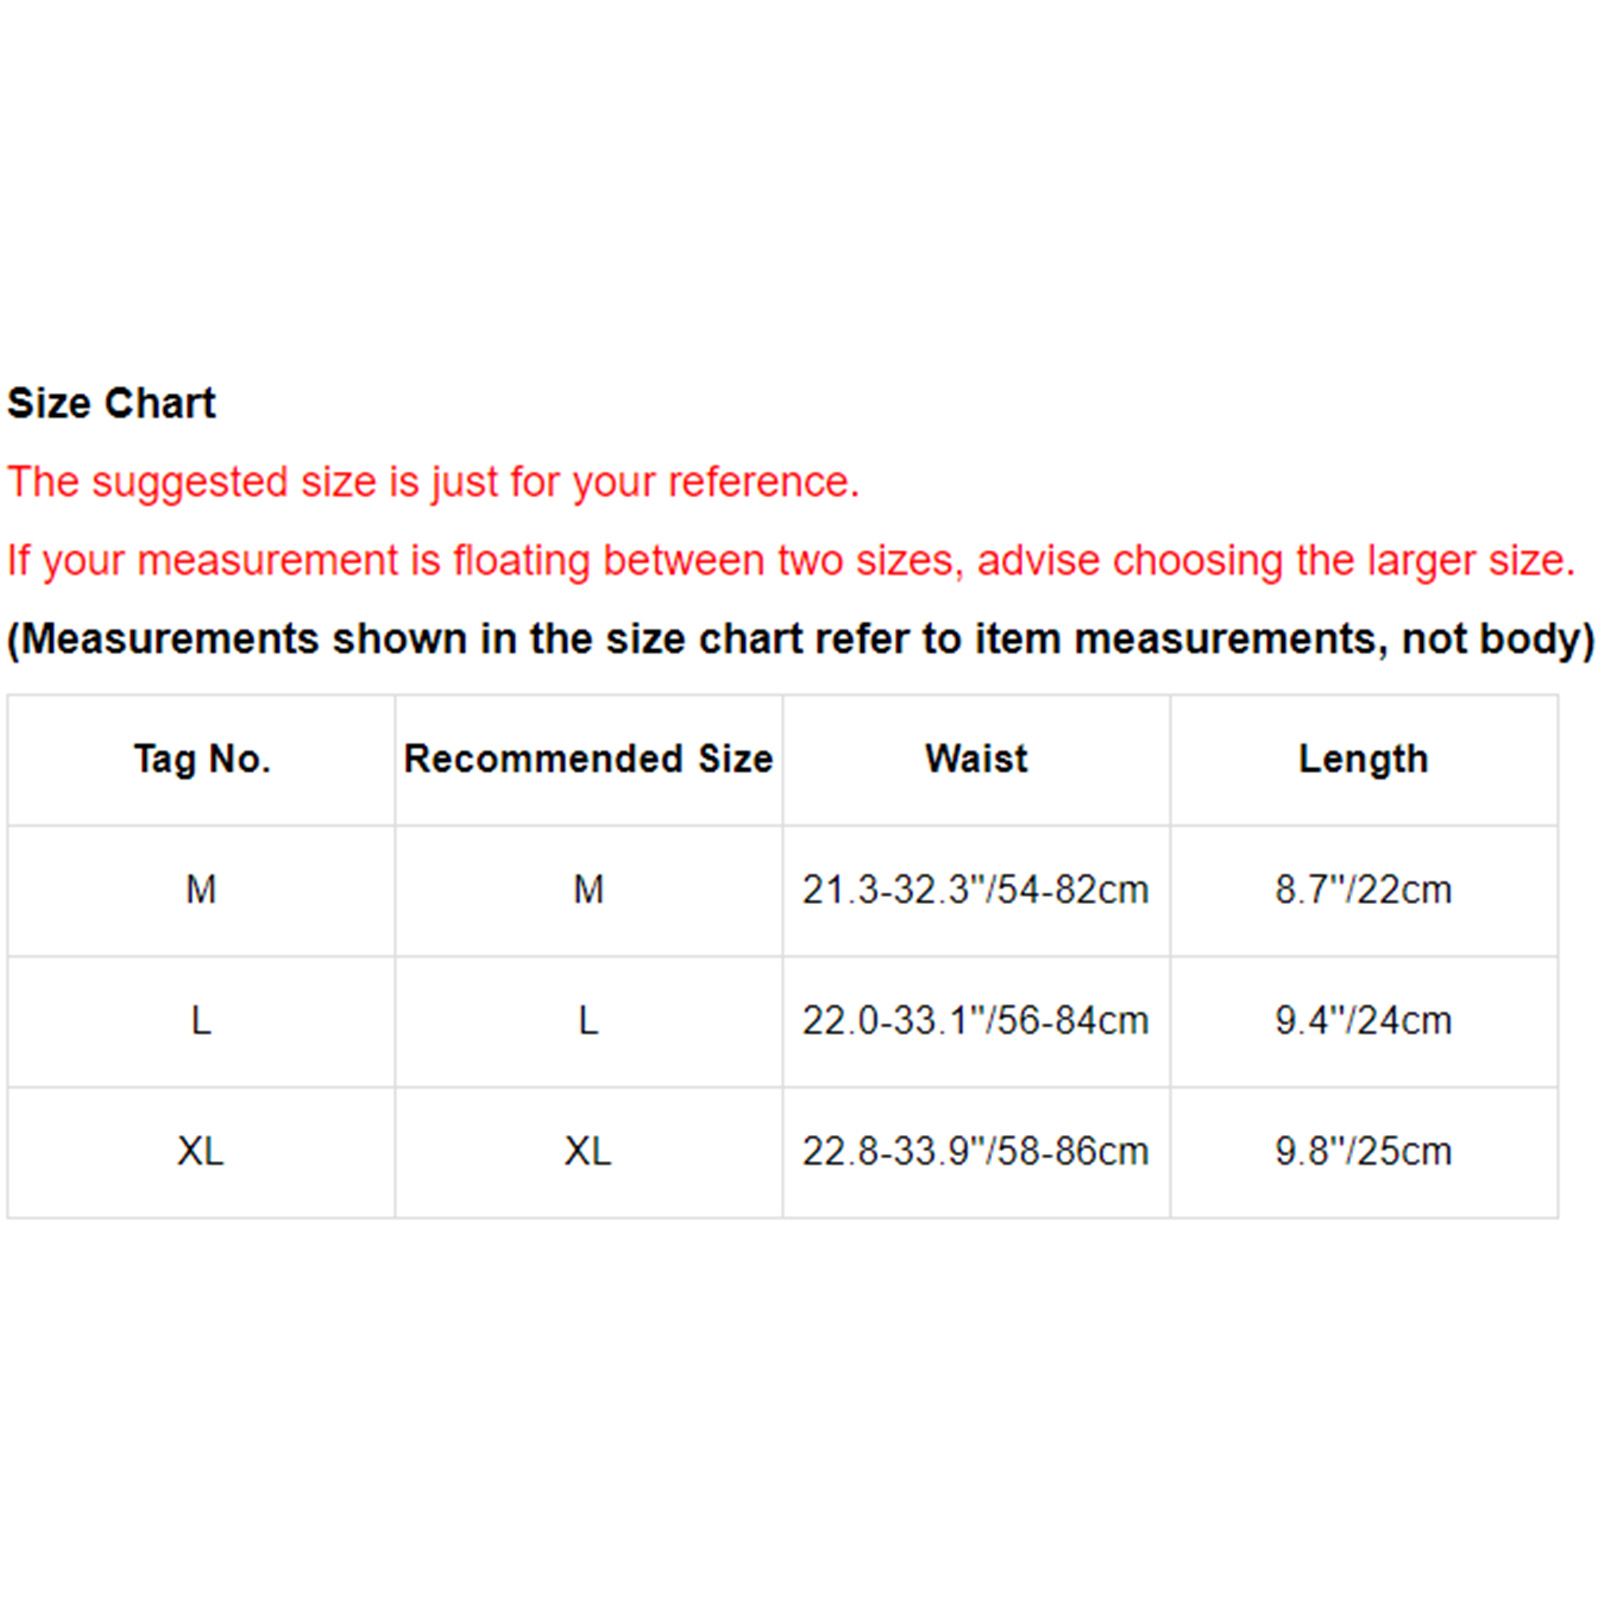Click the 21.3-32.3"/54-82cm waist cell
The width and height of the screenshot is (1600, 1600).
click(x=975, y=889)
